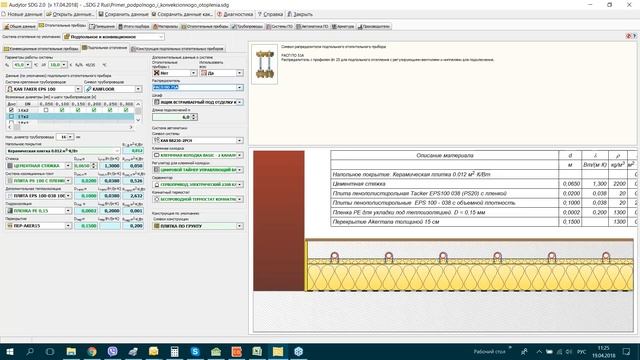640x360 pixels.
Task: Click the diameters list vertical scrollbar
Action: click(x=138, y=112)
